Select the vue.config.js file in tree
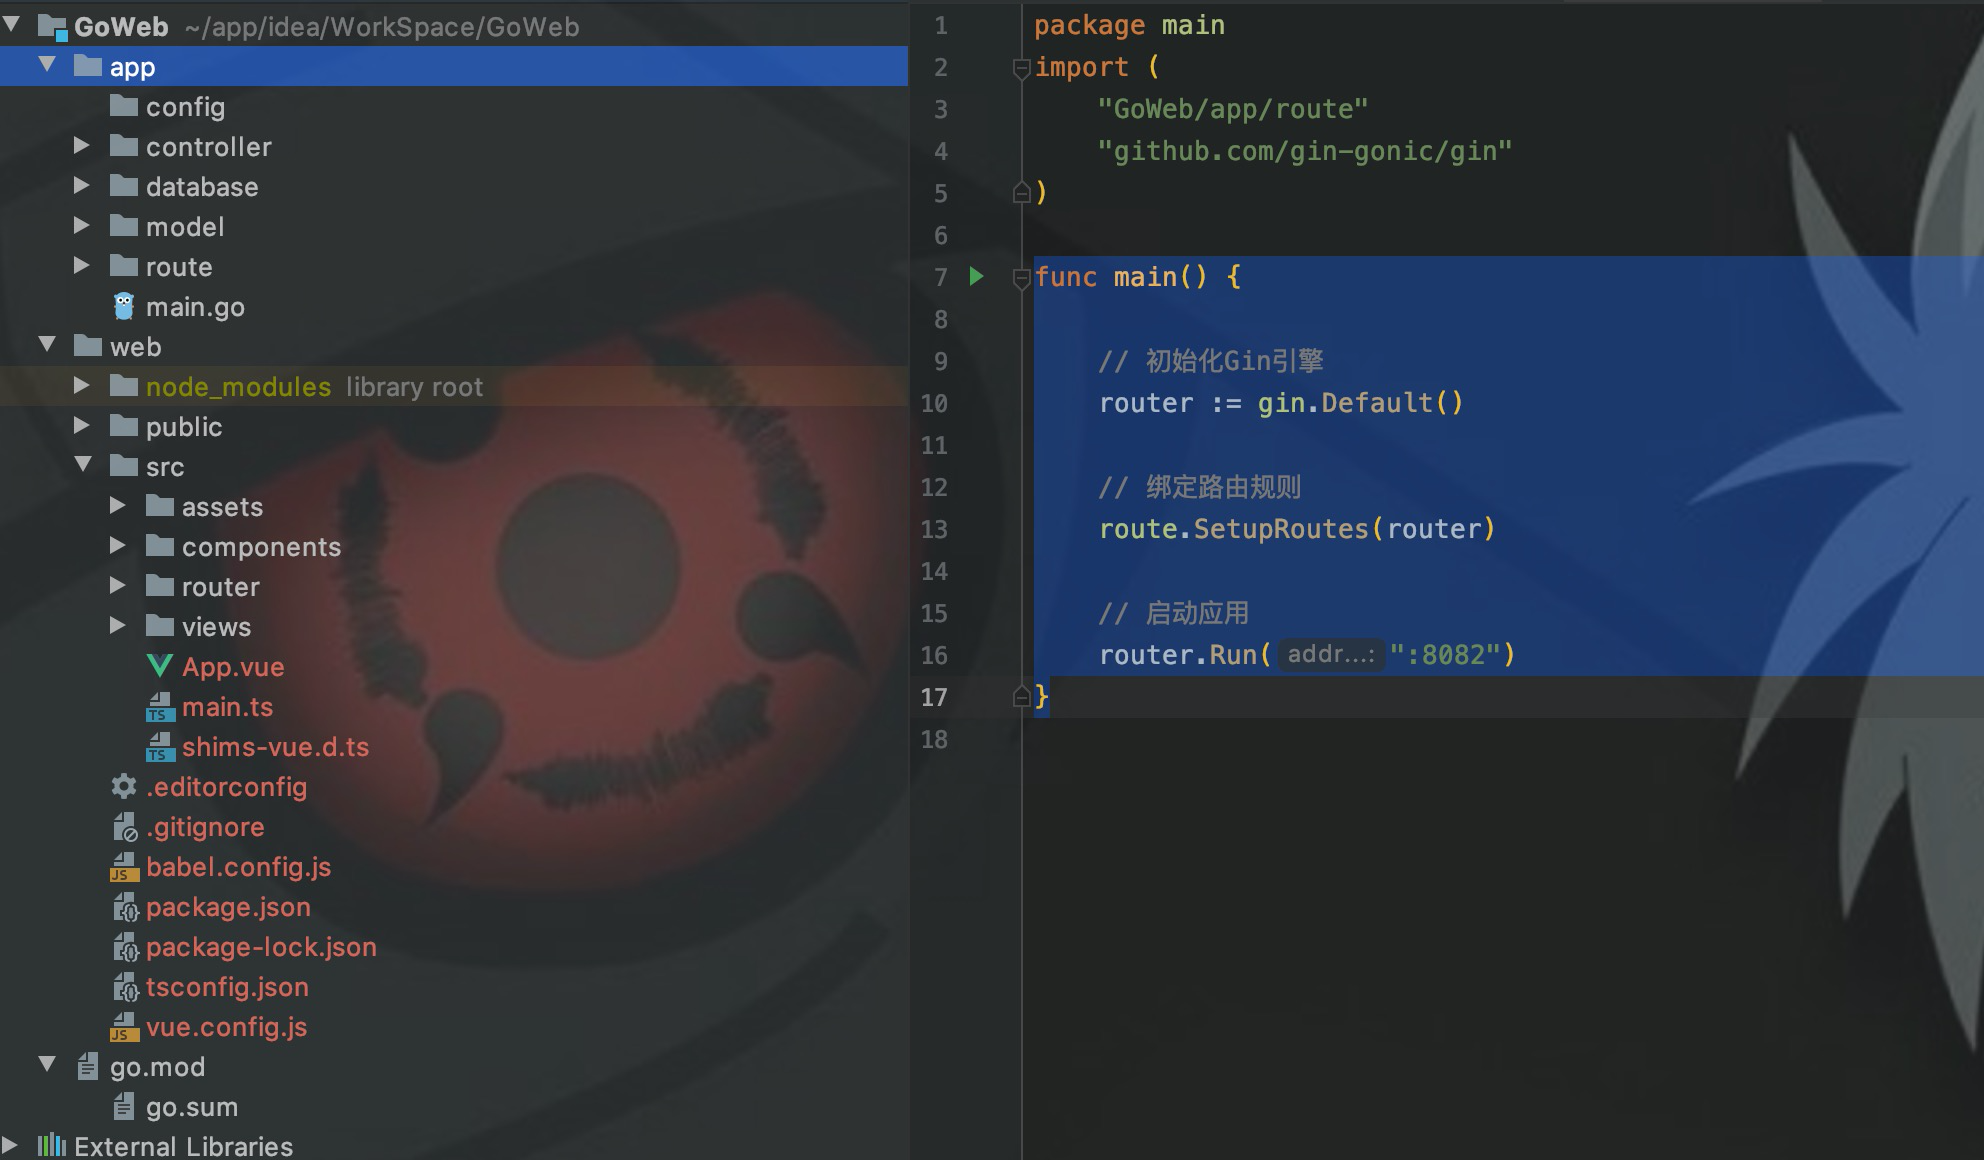 point(226,1027)
